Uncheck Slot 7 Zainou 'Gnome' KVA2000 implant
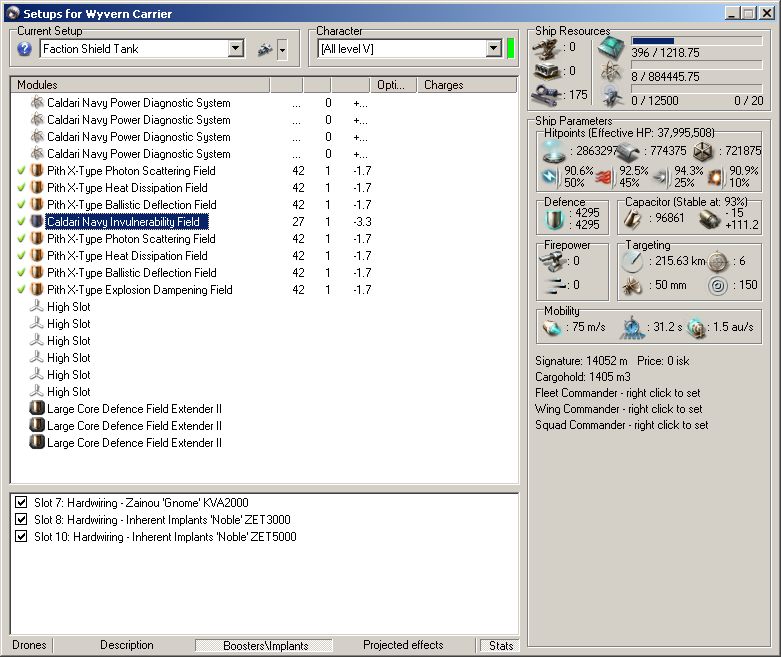Image resolution: width=781 pixels, height=657 pixels. pyautogui.click(x=21, y=503)
